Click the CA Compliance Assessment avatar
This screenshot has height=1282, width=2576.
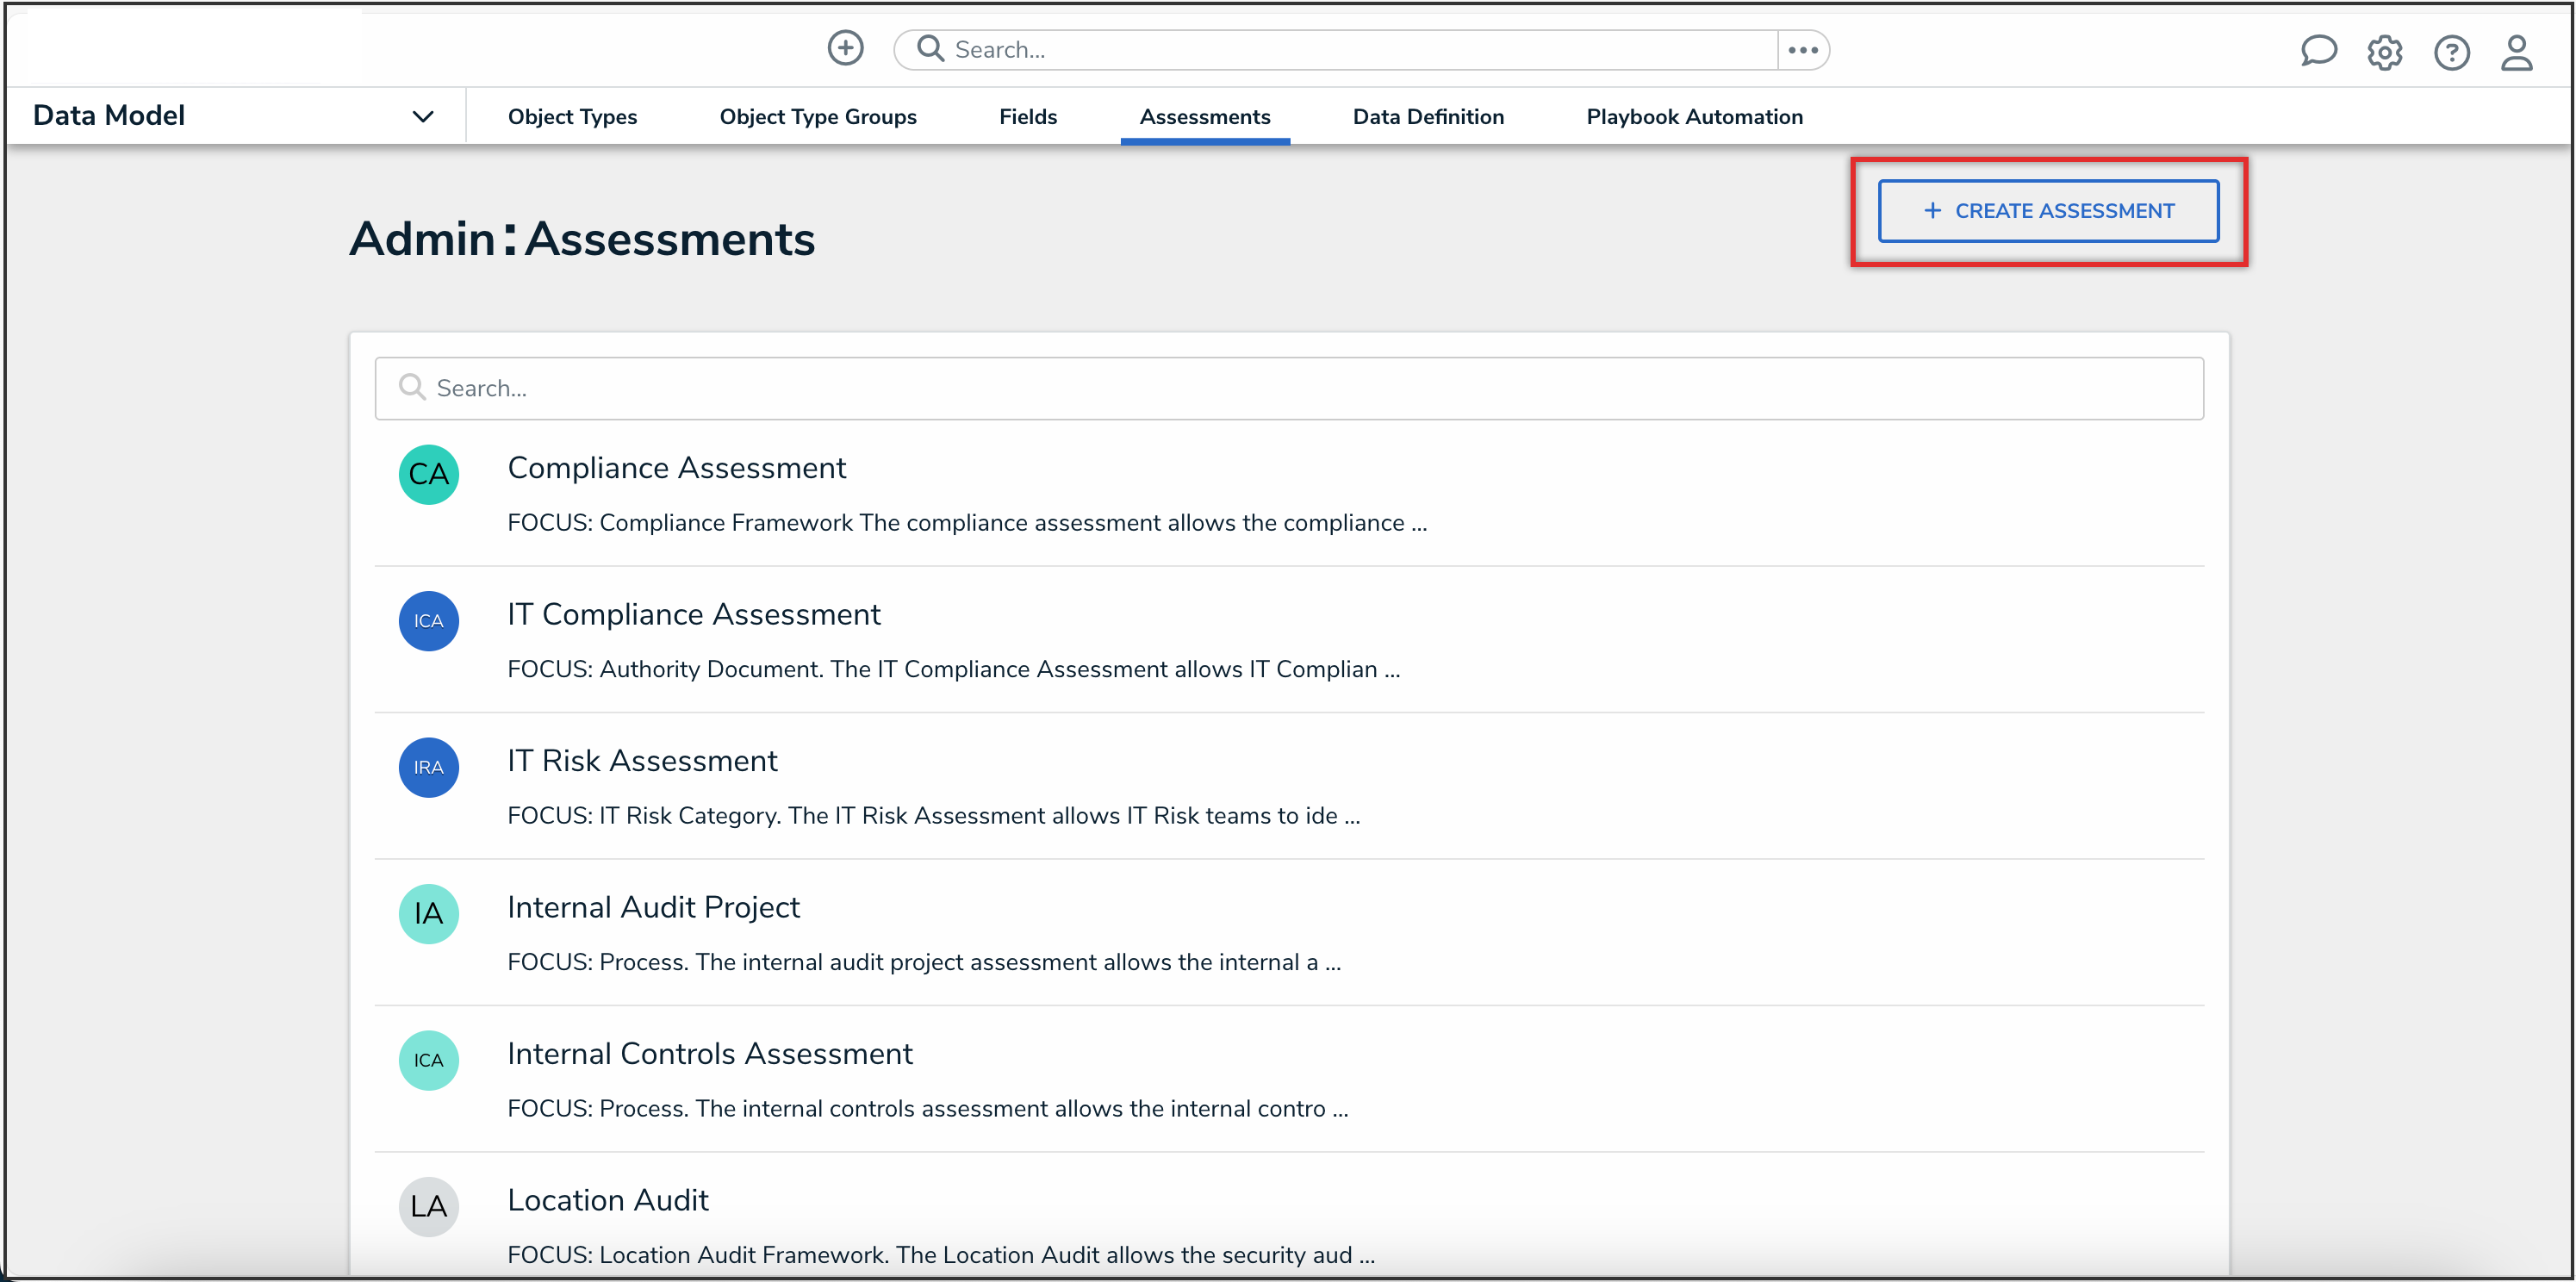point(428,474)
